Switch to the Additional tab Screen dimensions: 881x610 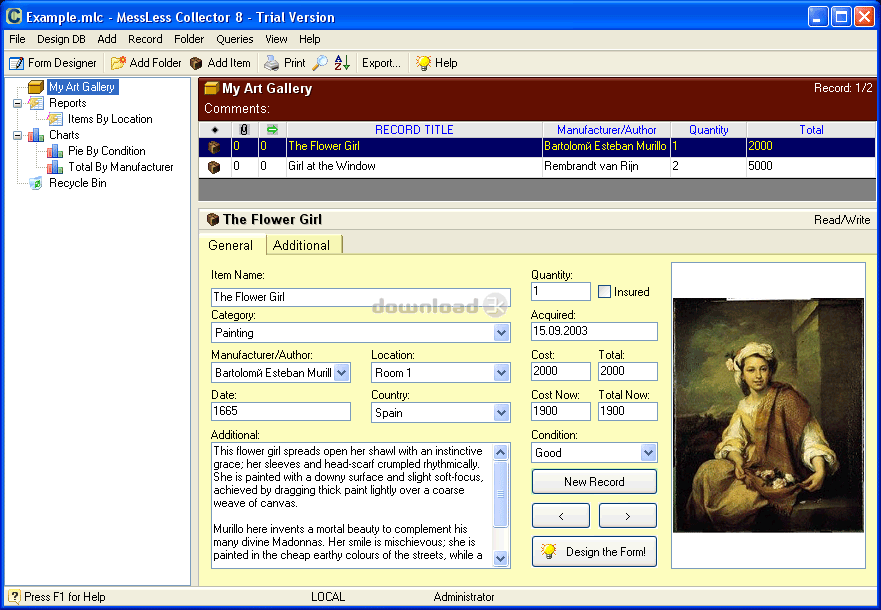[x=302, y=245]
